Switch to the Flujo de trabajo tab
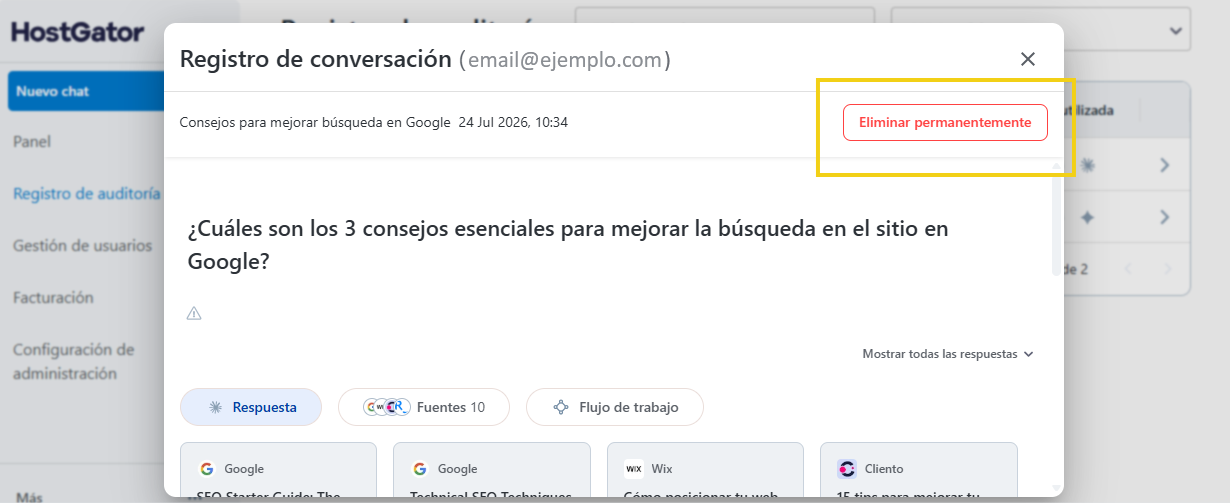 coord(615,407)
